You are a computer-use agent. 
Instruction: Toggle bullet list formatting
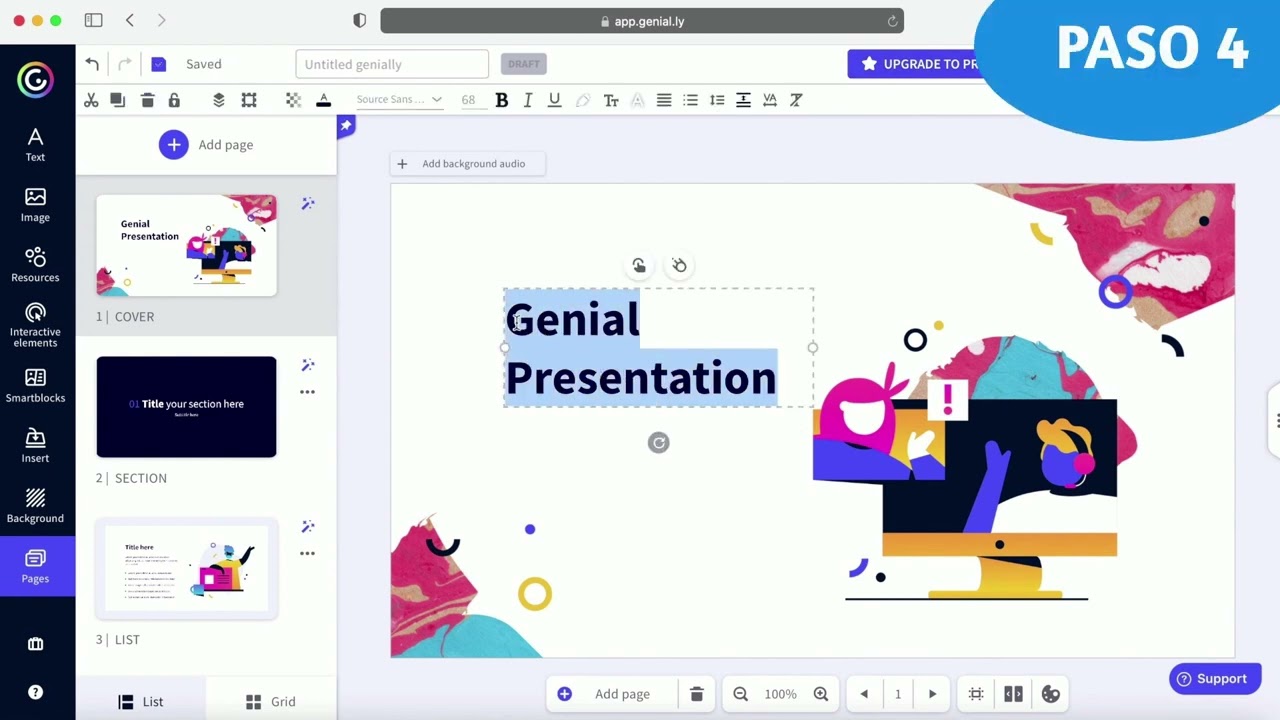pyautogui.click(x=690, y=100)
